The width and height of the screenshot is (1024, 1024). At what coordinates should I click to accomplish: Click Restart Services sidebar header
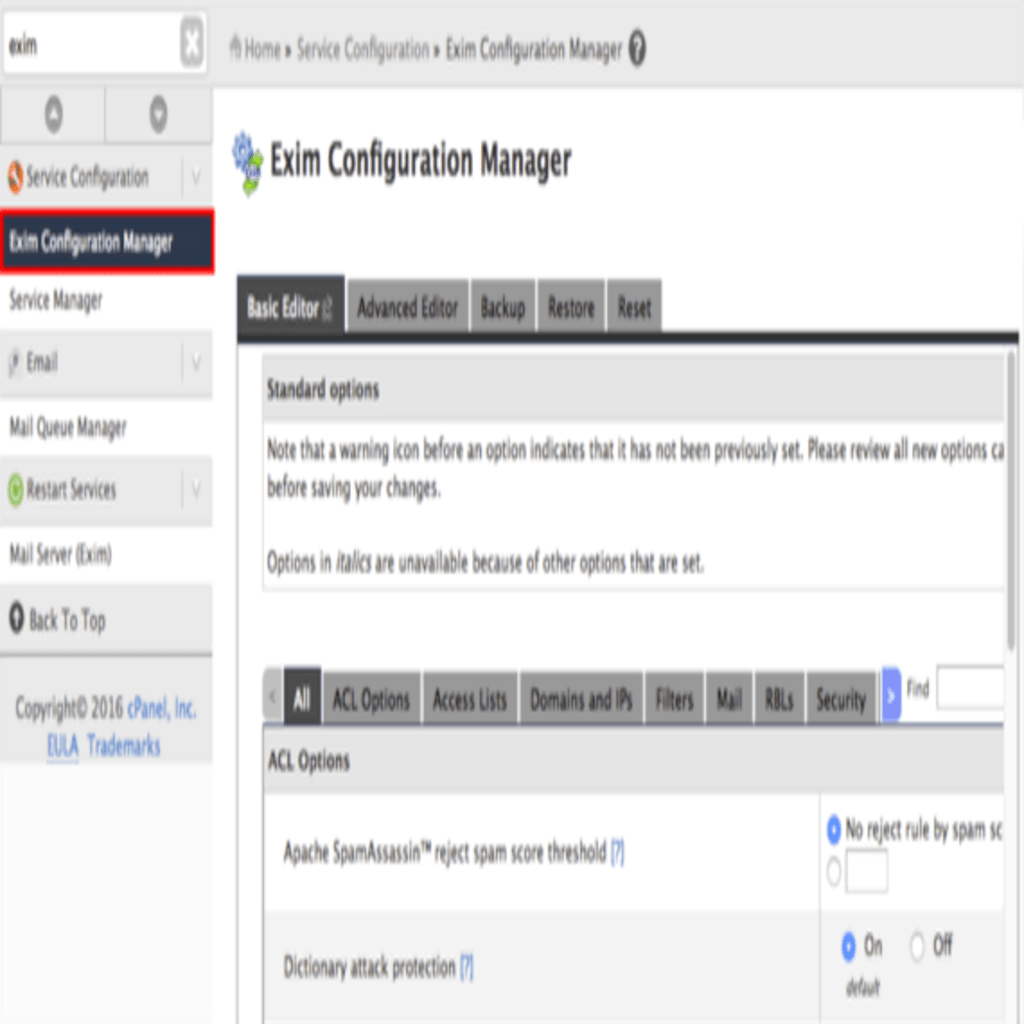(x=106, y=490)
